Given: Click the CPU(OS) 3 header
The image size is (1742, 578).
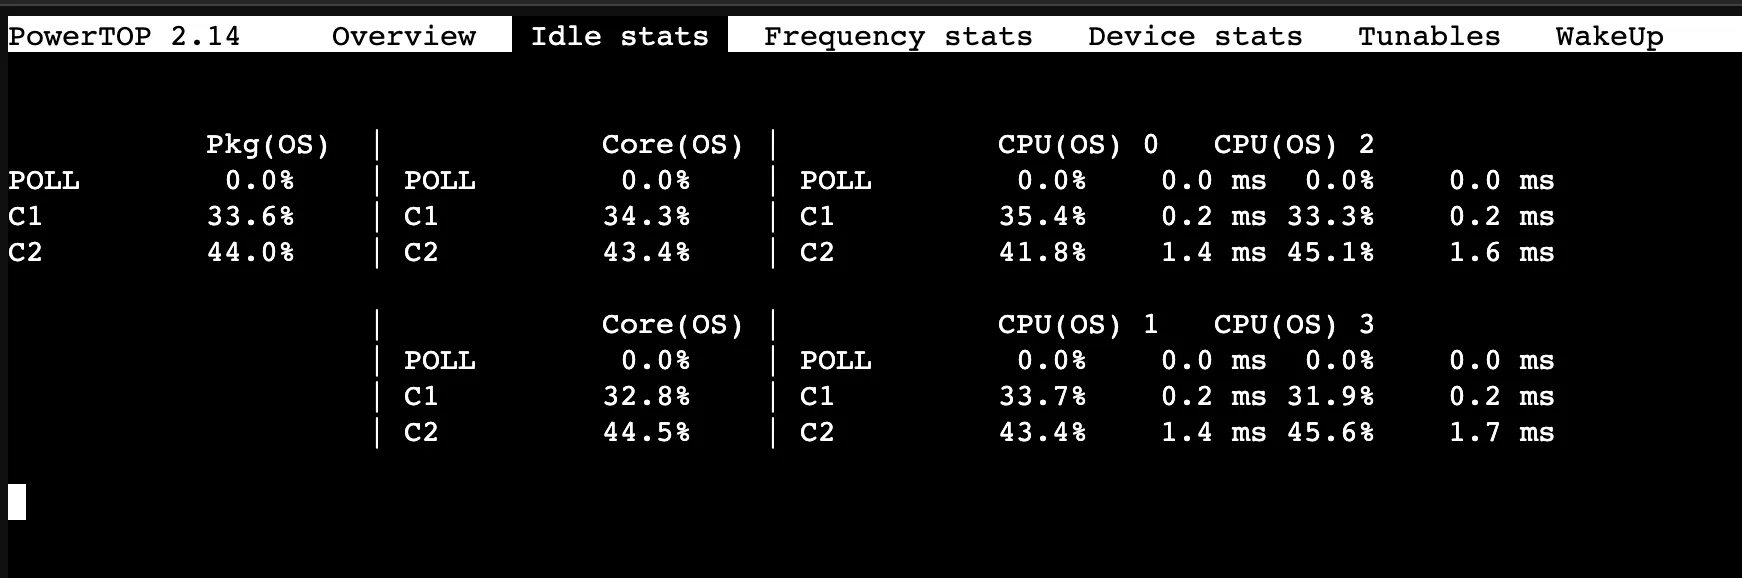Looking at the screenshot, I should [1292, 324].
